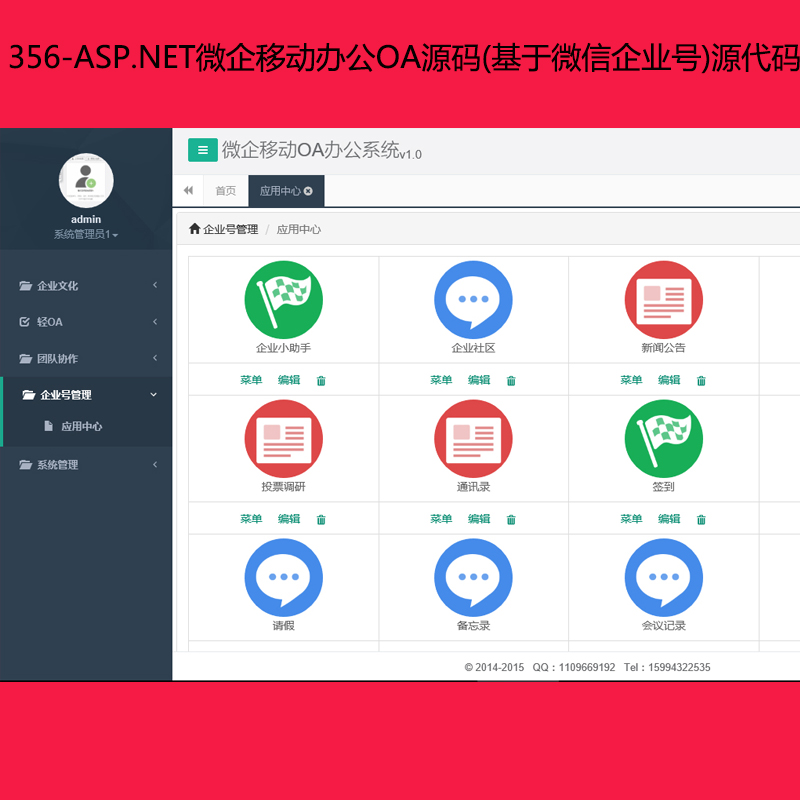Click 编辑 under 通讯录
The width and height of the screenshot is (800, 800).
click(479, 518)
